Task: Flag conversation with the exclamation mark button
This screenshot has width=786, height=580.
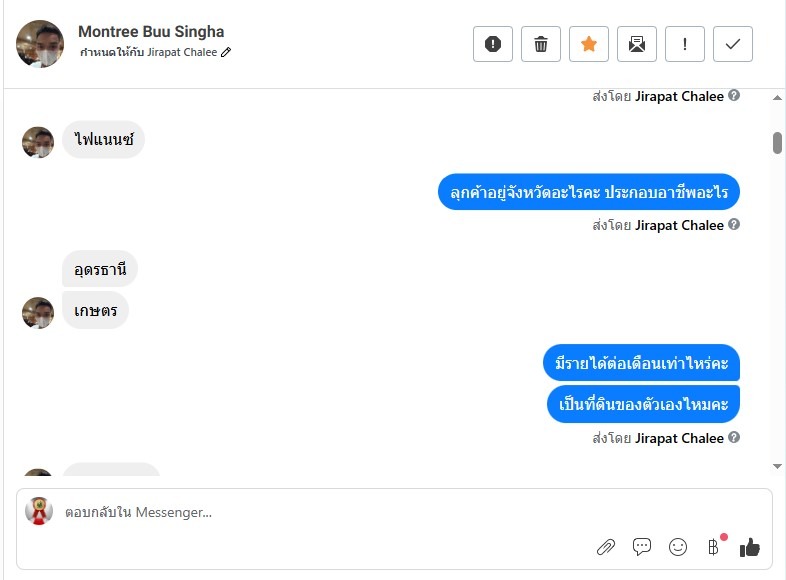Action: coord(685,44)
